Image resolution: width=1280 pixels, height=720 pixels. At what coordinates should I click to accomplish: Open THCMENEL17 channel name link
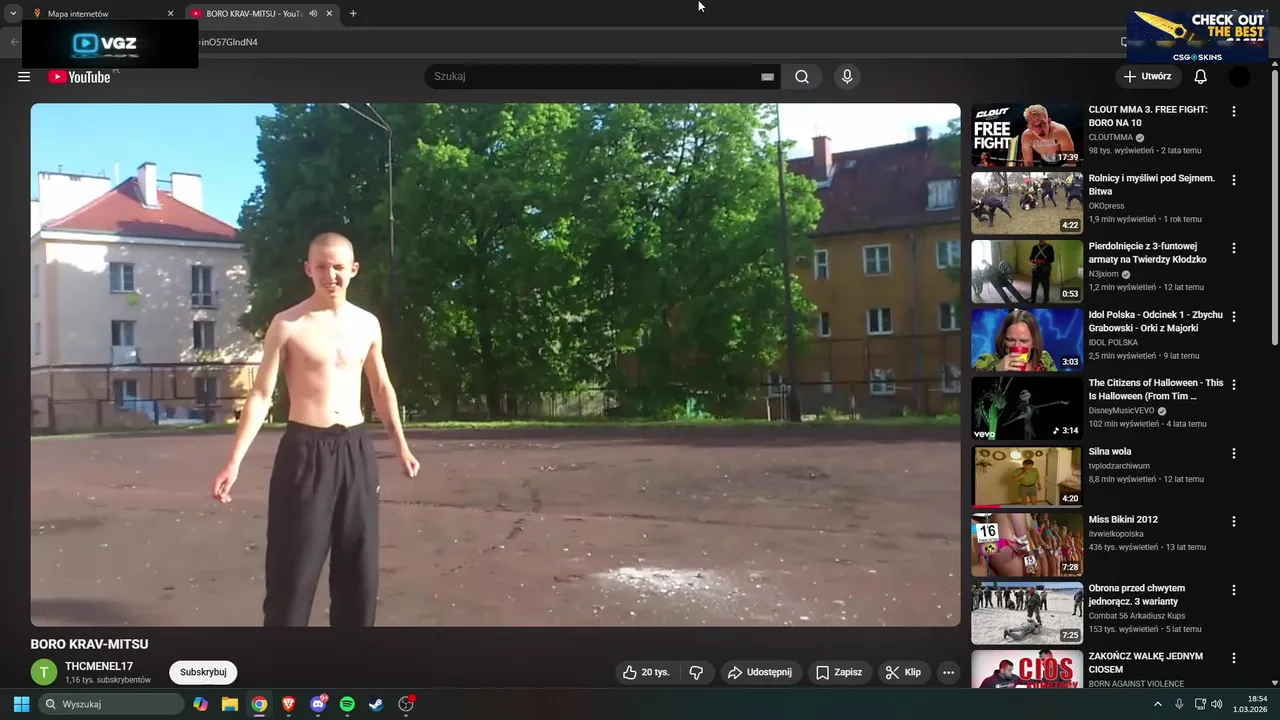point(99,666)
